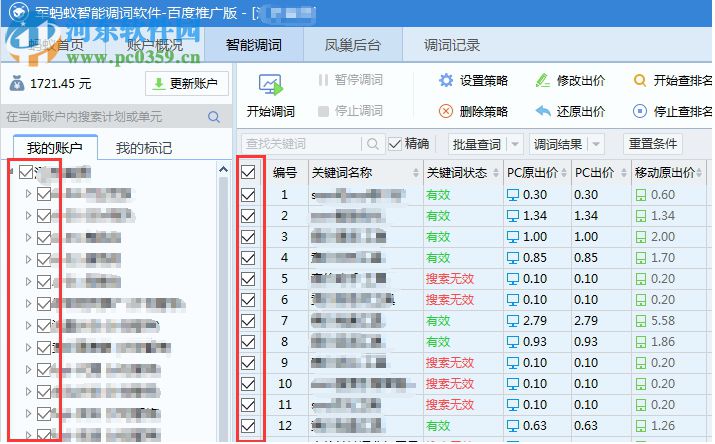Image resolution: width=715 pixels, height=444 pixels.
Task: Uncheck the first plan checkbox in account tree
Action: [44, 194]
